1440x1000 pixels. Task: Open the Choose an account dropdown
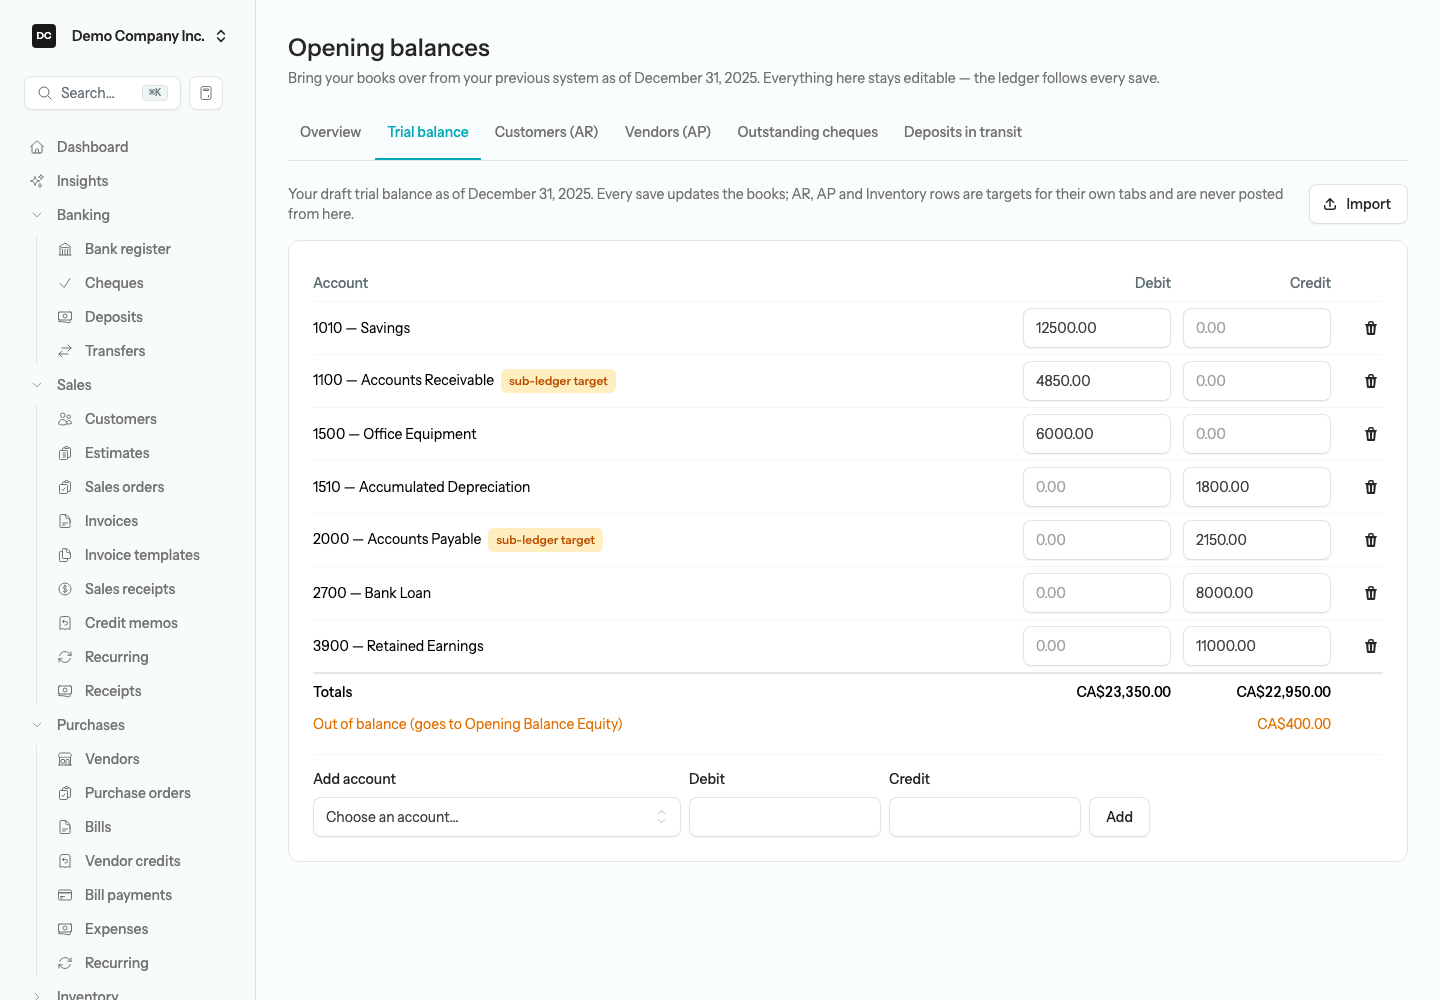[x=496, y=817]
